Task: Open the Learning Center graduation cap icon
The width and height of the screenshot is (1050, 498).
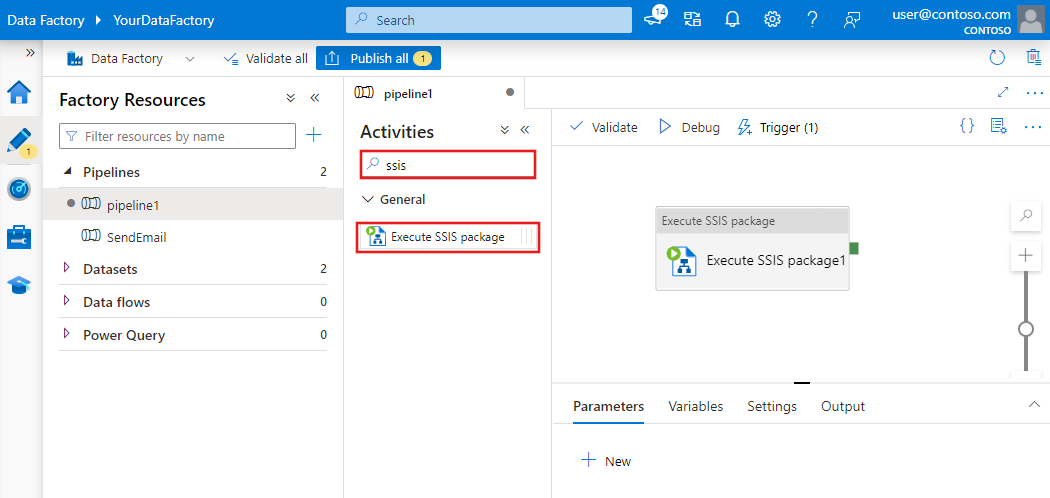Action: 19,285
